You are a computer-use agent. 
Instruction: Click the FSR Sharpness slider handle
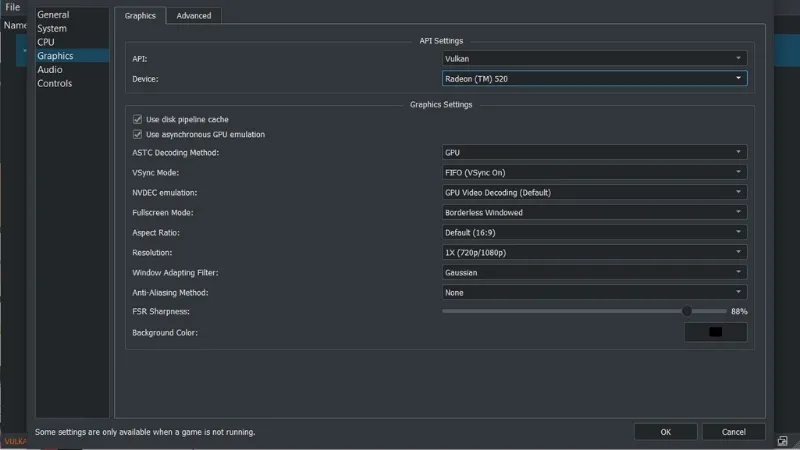click(x=687, y=311)
